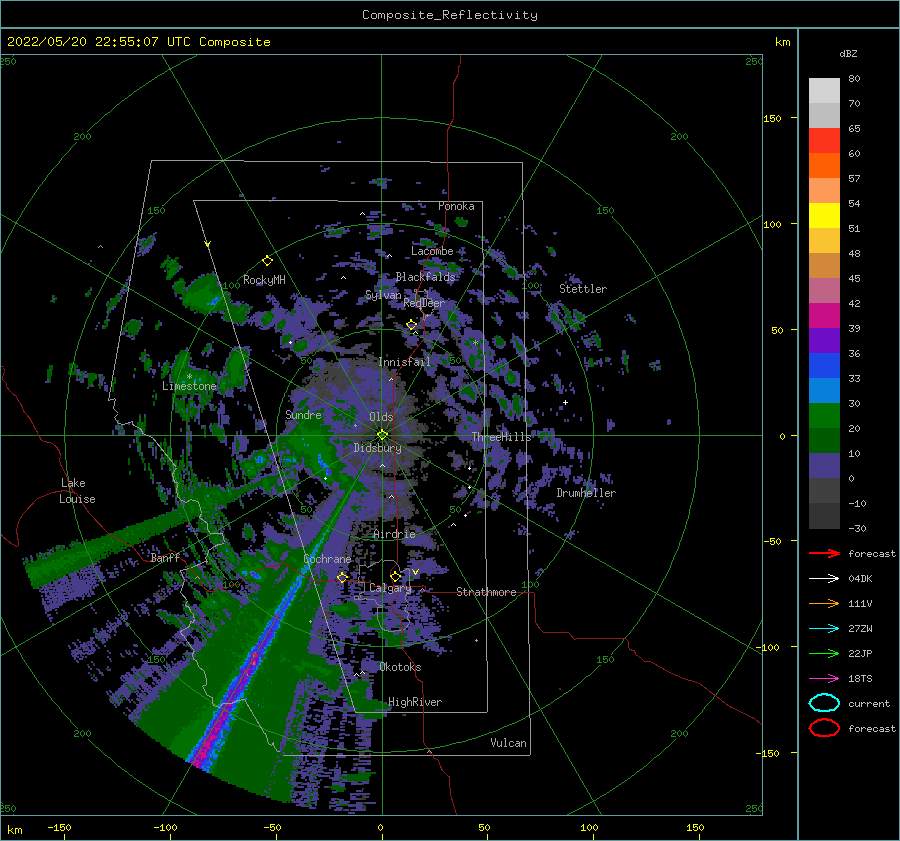Click the yellow radar site marker at Olds
The width and height of the screenshot is (900, 841).
[x=382, y=435]
